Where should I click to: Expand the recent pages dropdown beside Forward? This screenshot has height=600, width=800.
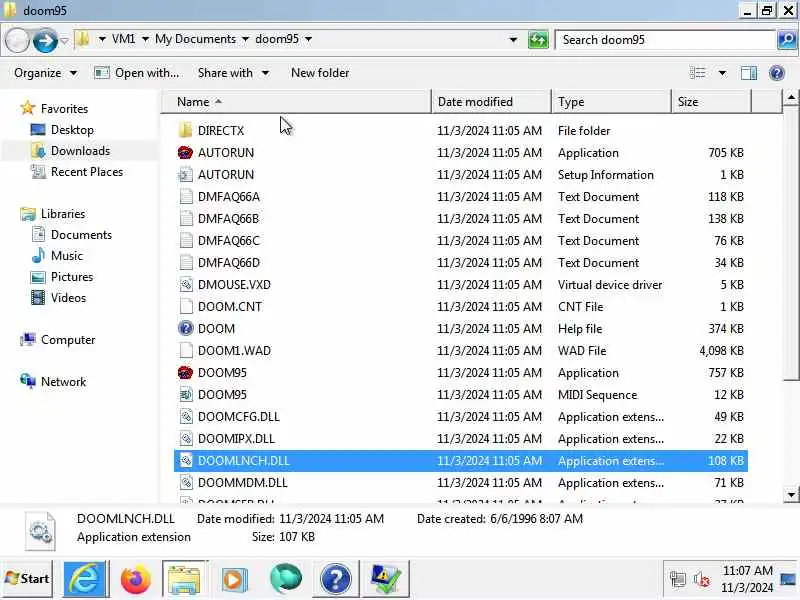pyautogui.click(x=64, y=40)
